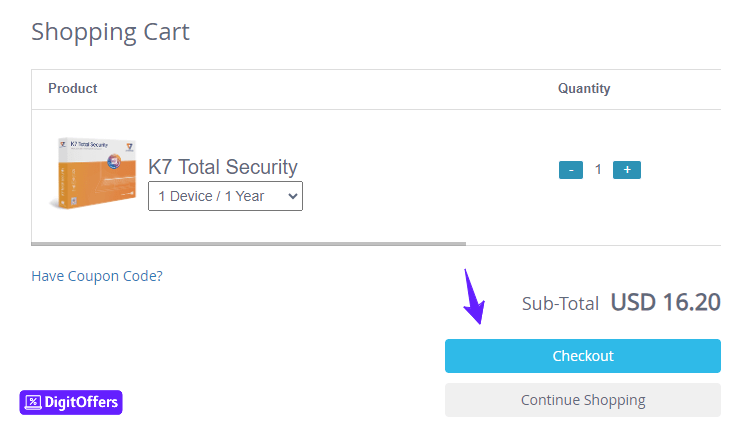The height and width of the screenshot is (432, 754).
Task: Click the Shopping Cart heading
Action: [111, 32]
